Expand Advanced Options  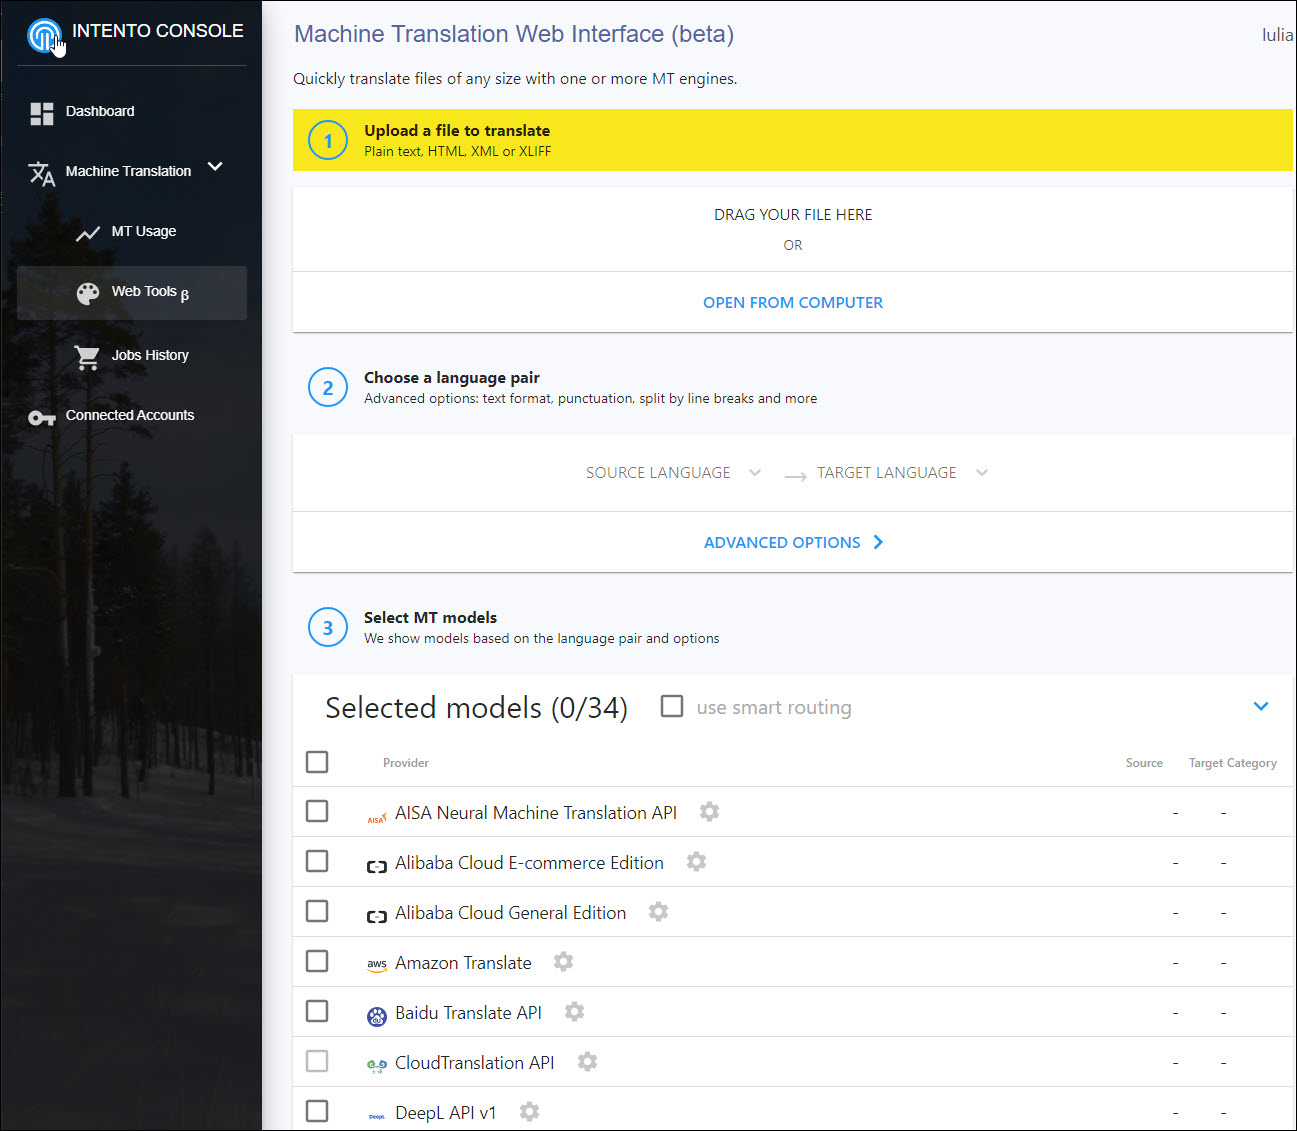tap(792, 542)
